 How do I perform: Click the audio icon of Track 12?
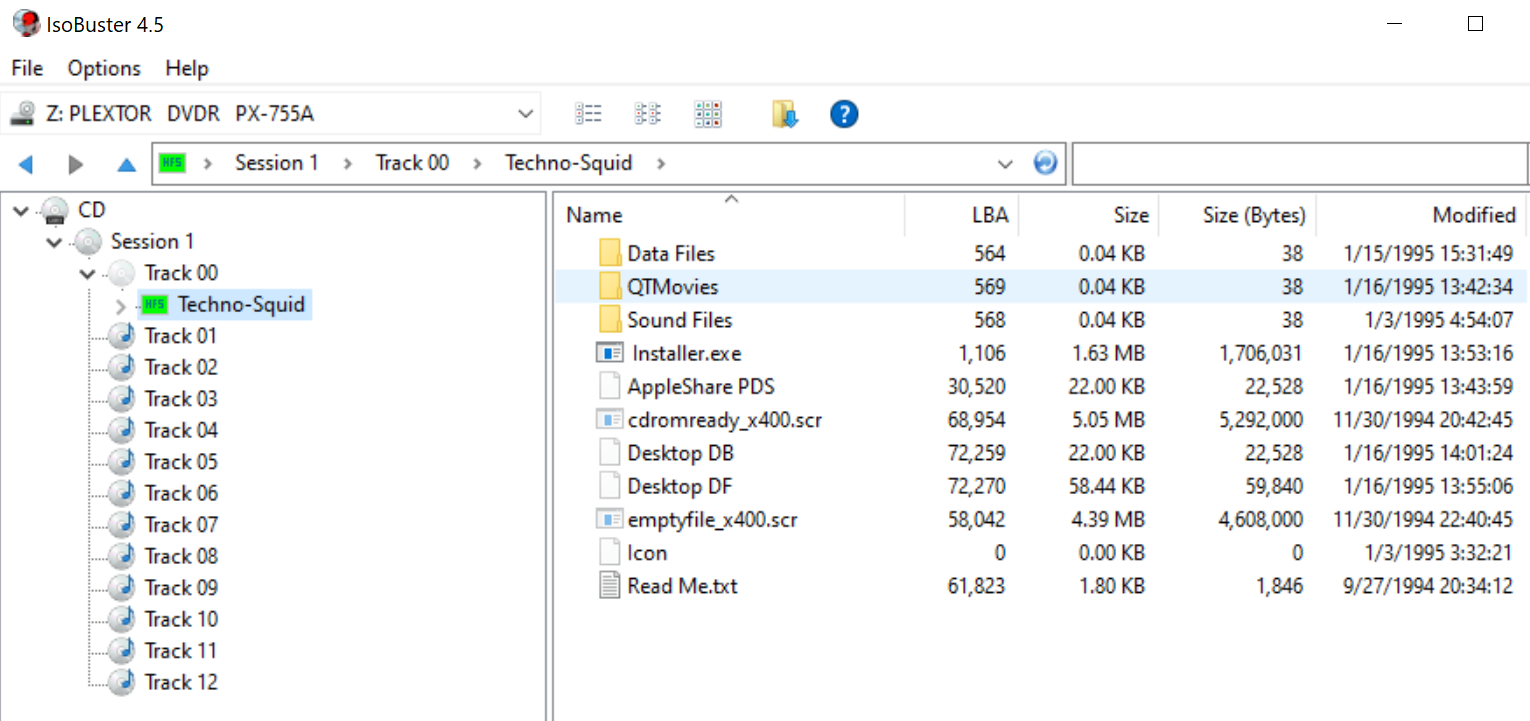point(122,682)
